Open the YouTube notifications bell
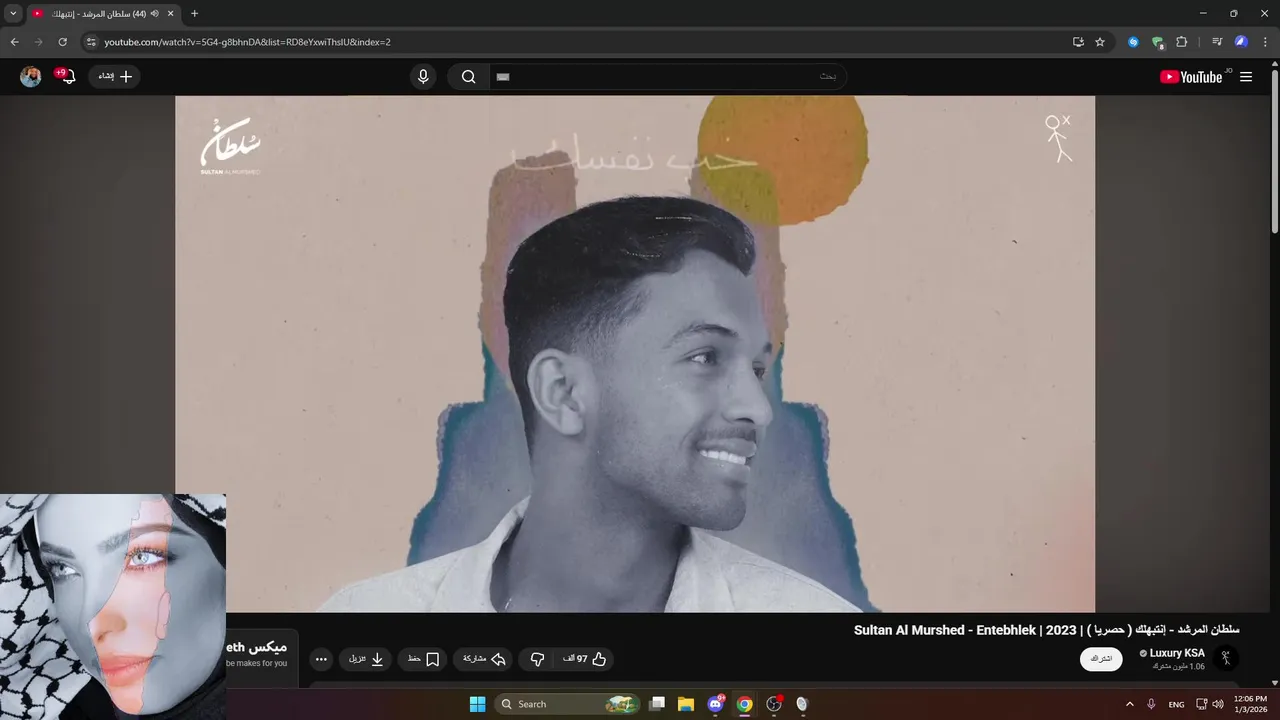 (68, 77)
